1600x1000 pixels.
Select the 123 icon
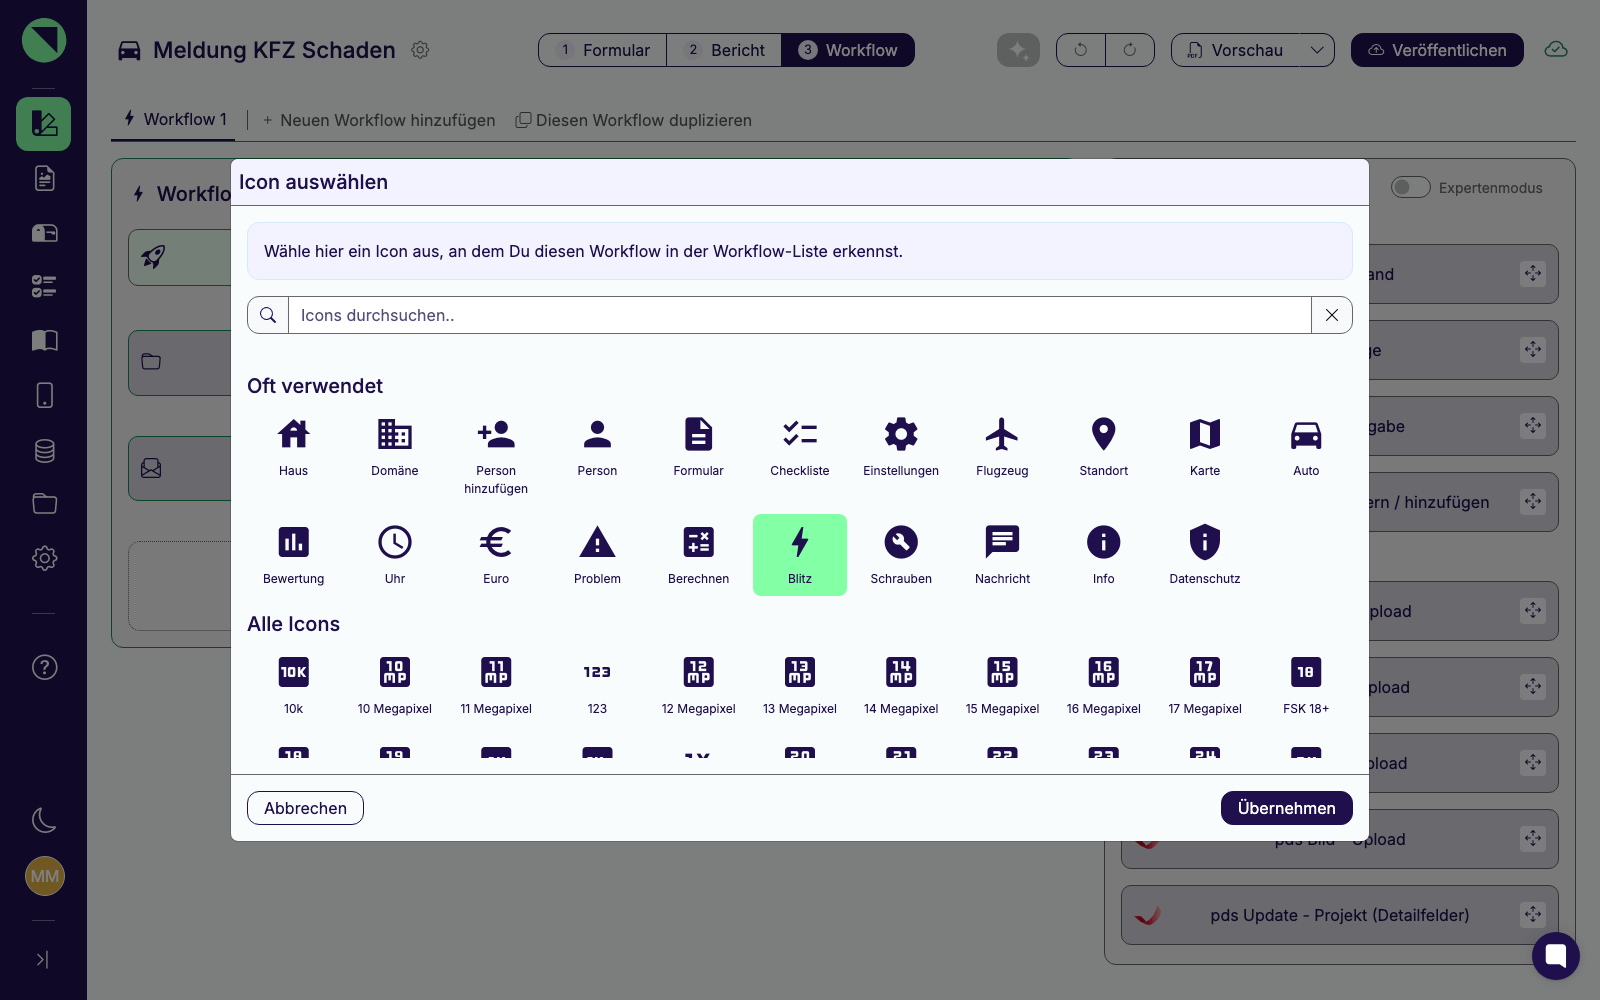tap(597, 685)
